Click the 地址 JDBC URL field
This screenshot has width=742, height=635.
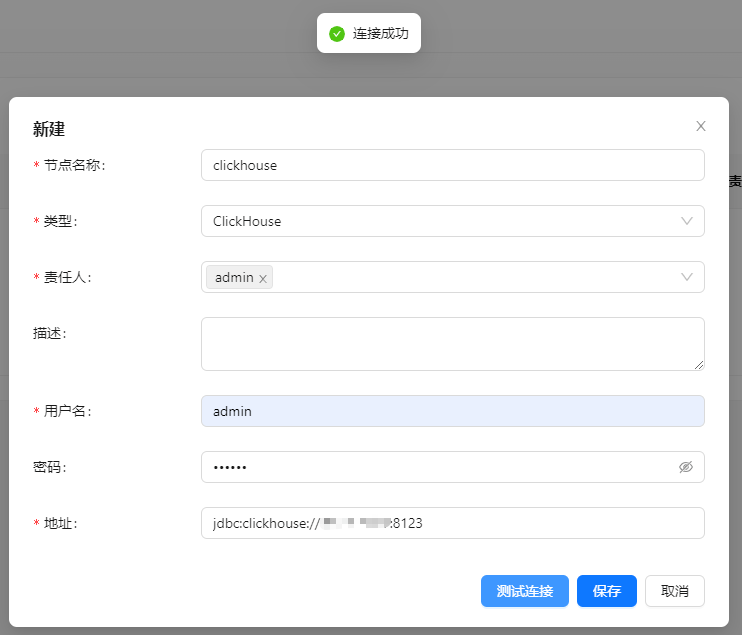coord(540,523)
